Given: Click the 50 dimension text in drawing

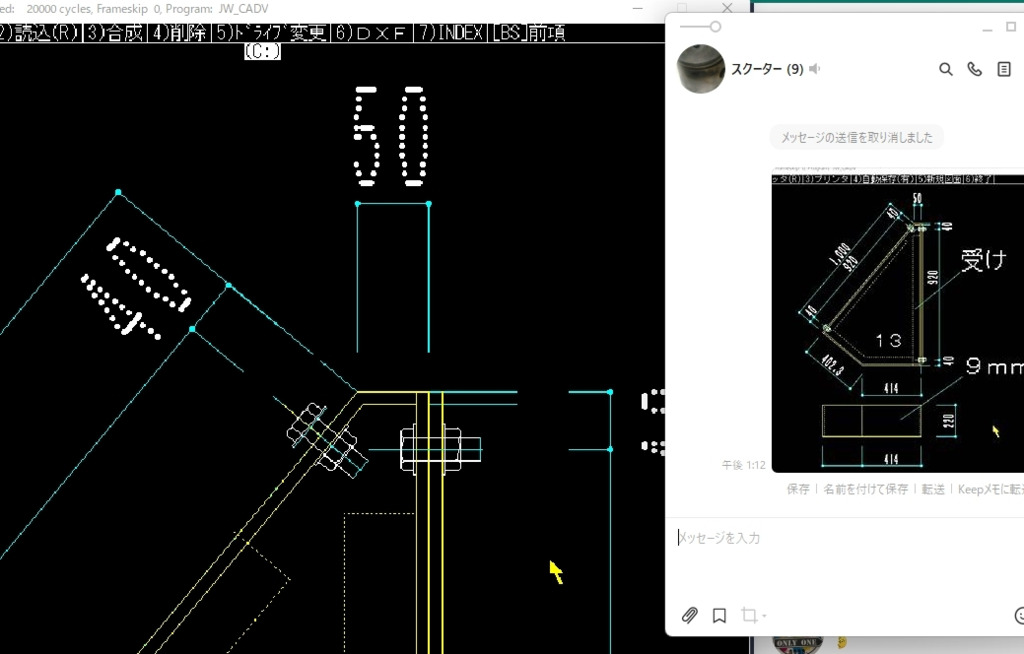Looking at the screenshot, I should (392, 136).
